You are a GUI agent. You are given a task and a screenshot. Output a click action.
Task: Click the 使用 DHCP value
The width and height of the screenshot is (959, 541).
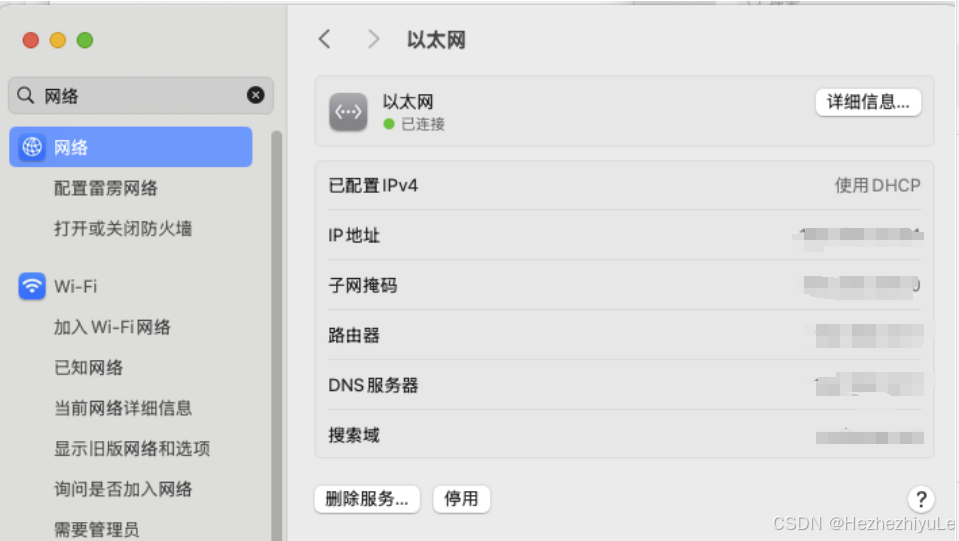pos(878,185)
